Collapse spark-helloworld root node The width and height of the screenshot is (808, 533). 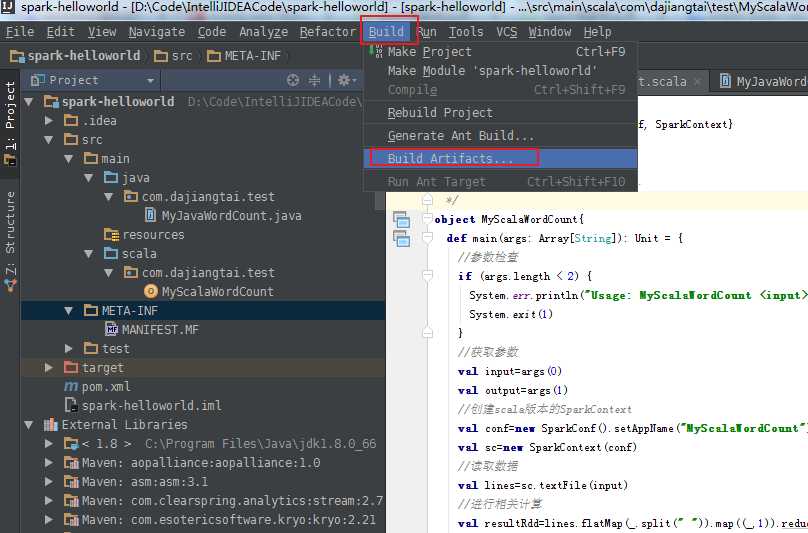pyautogui.click(x=29, y=102)
